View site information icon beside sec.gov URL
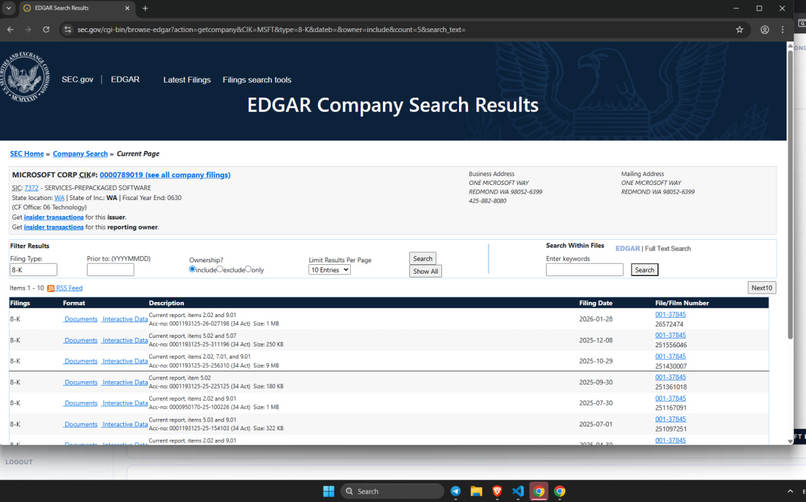This screenshot has width=806, height=502. [x=67, y=30]
